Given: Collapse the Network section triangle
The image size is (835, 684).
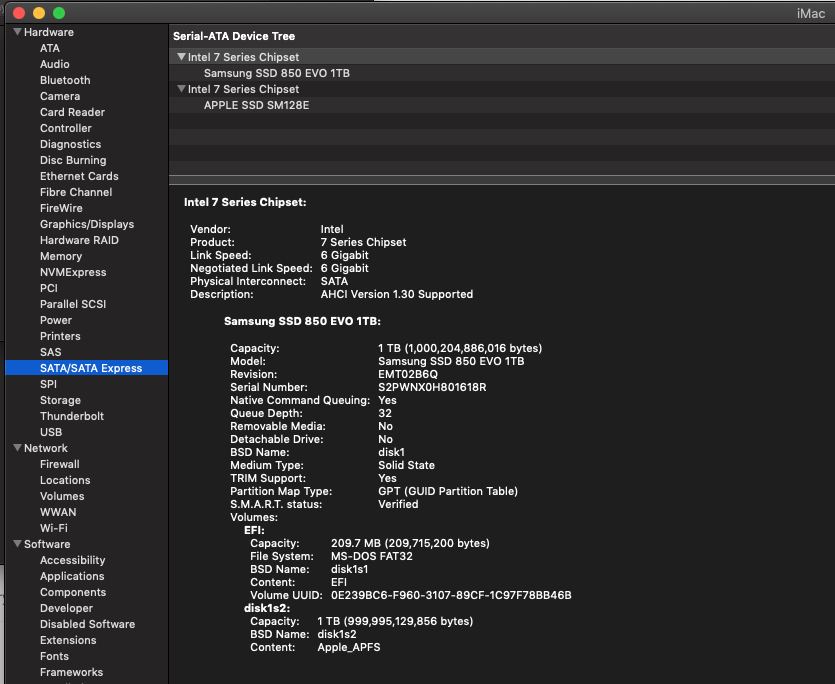Looking at the screenshot, I should [x=18, y=448].
